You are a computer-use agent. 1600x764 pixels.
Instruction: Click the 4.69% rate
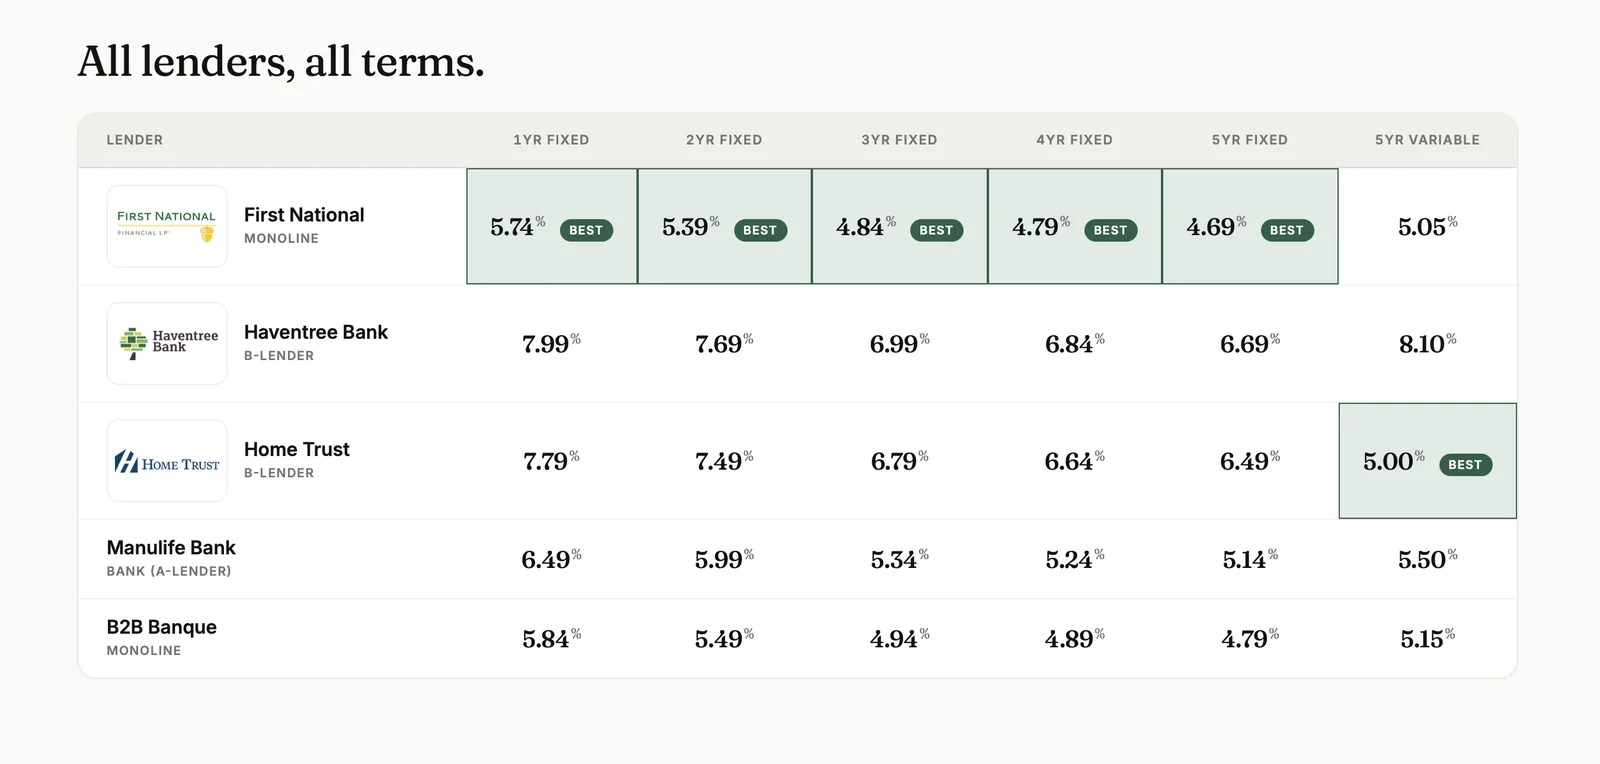point(1216,227)
